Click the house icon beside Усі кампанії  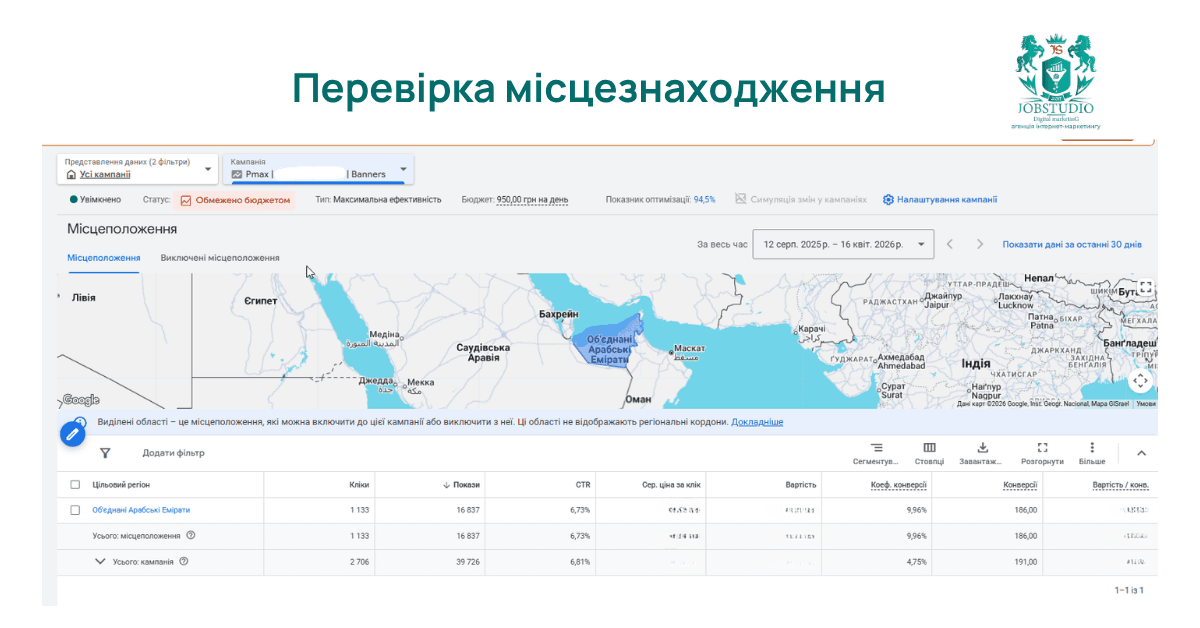pos(71,174)
